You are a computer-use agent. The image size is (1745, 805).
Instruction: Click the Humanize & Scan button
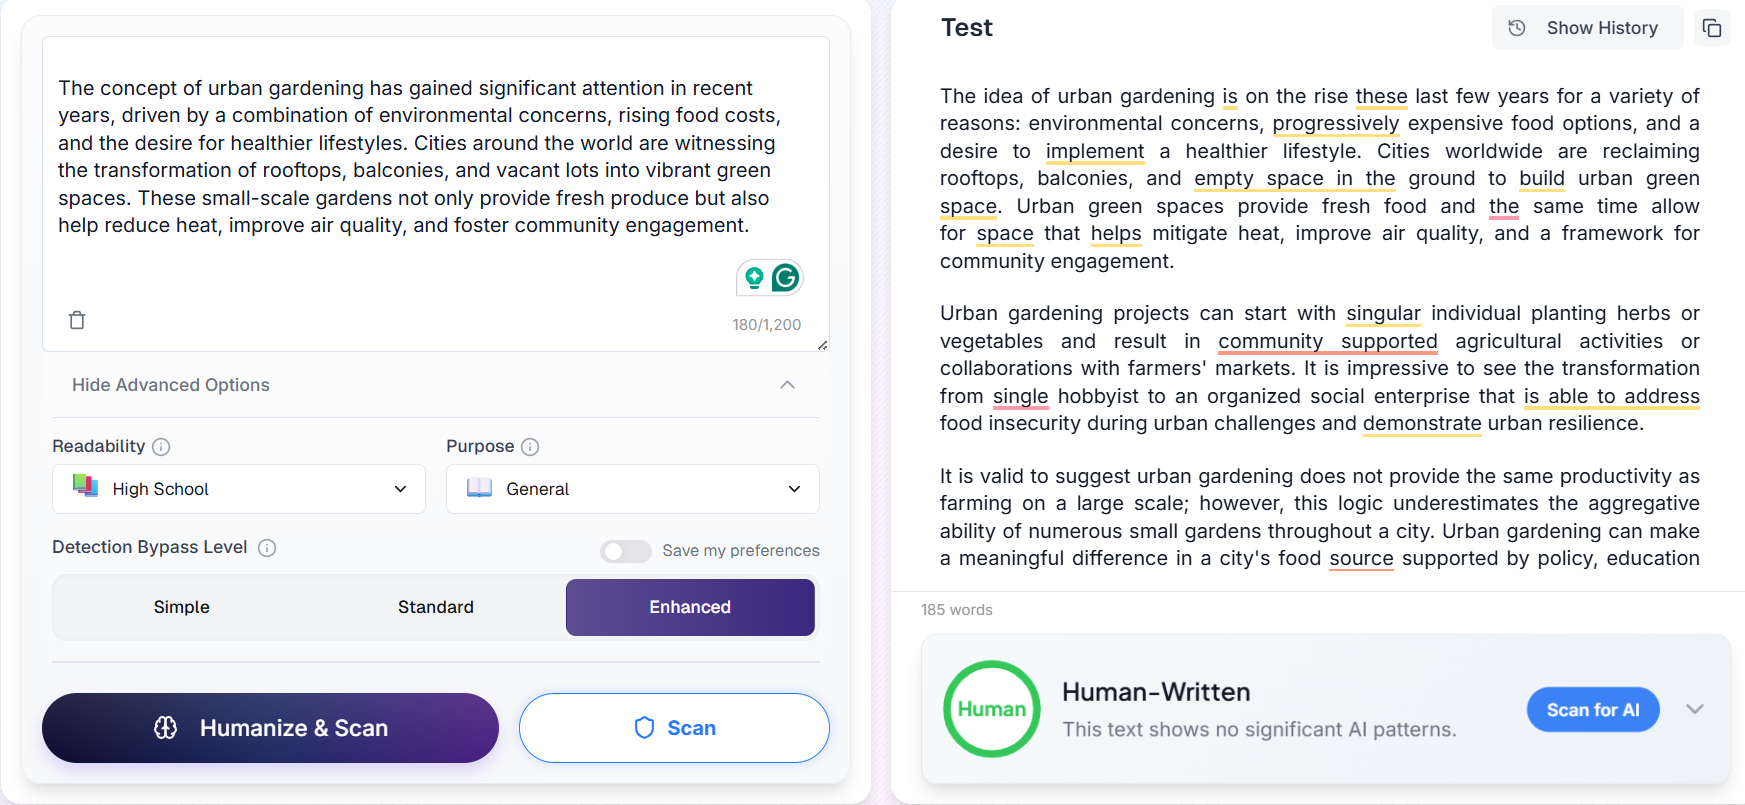(x=270, y=728)
